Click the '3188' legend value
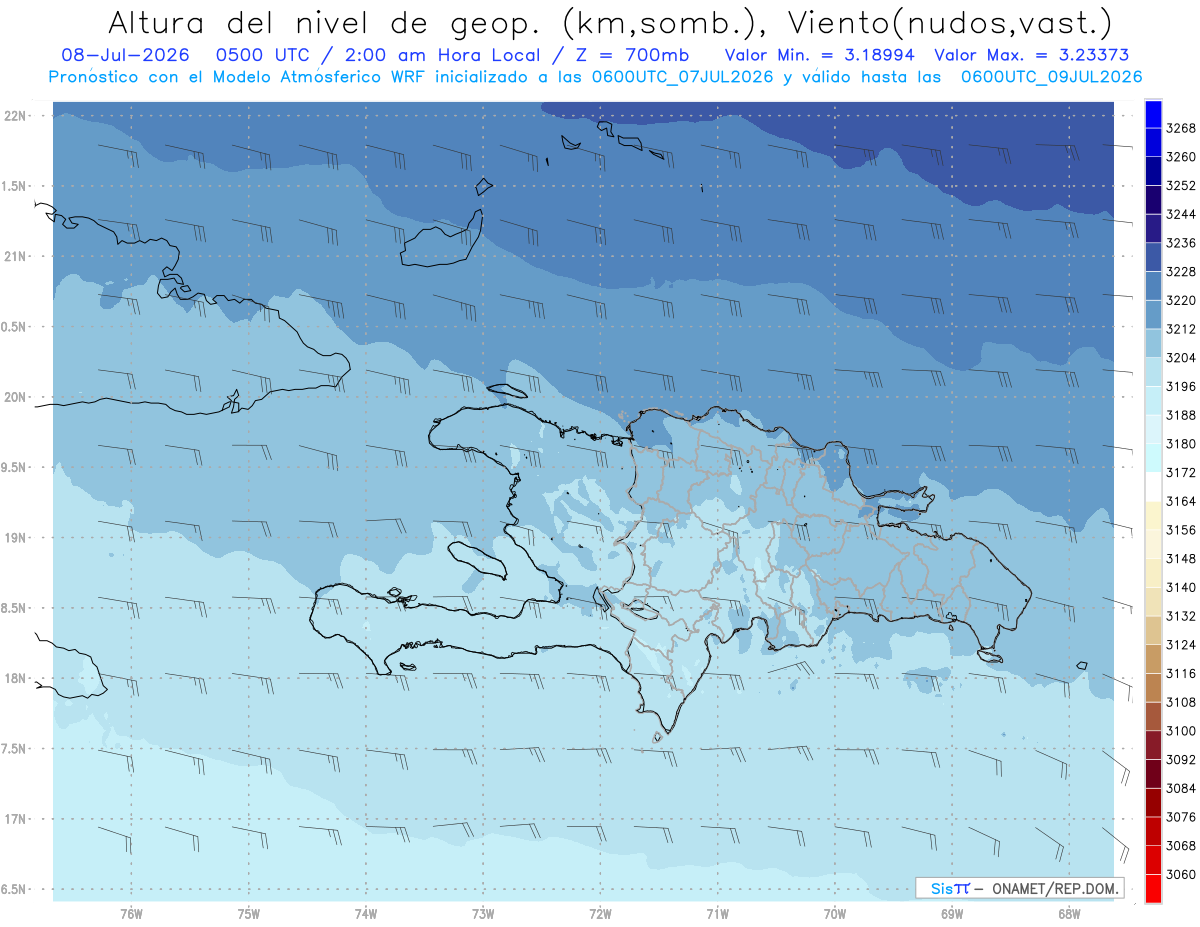This screenshot has height=927, width=1200. coord(1181,415)
